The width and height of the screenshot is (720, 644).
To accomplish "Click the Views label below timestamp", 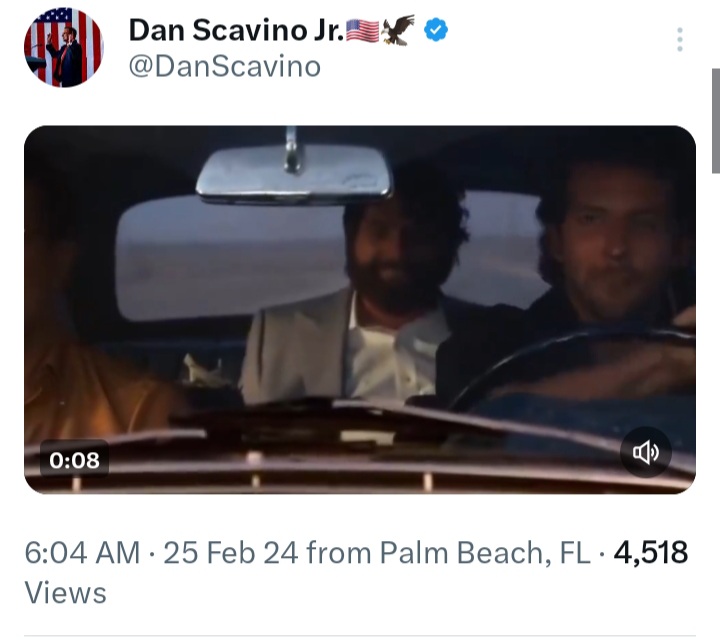I will coord(65,592).
